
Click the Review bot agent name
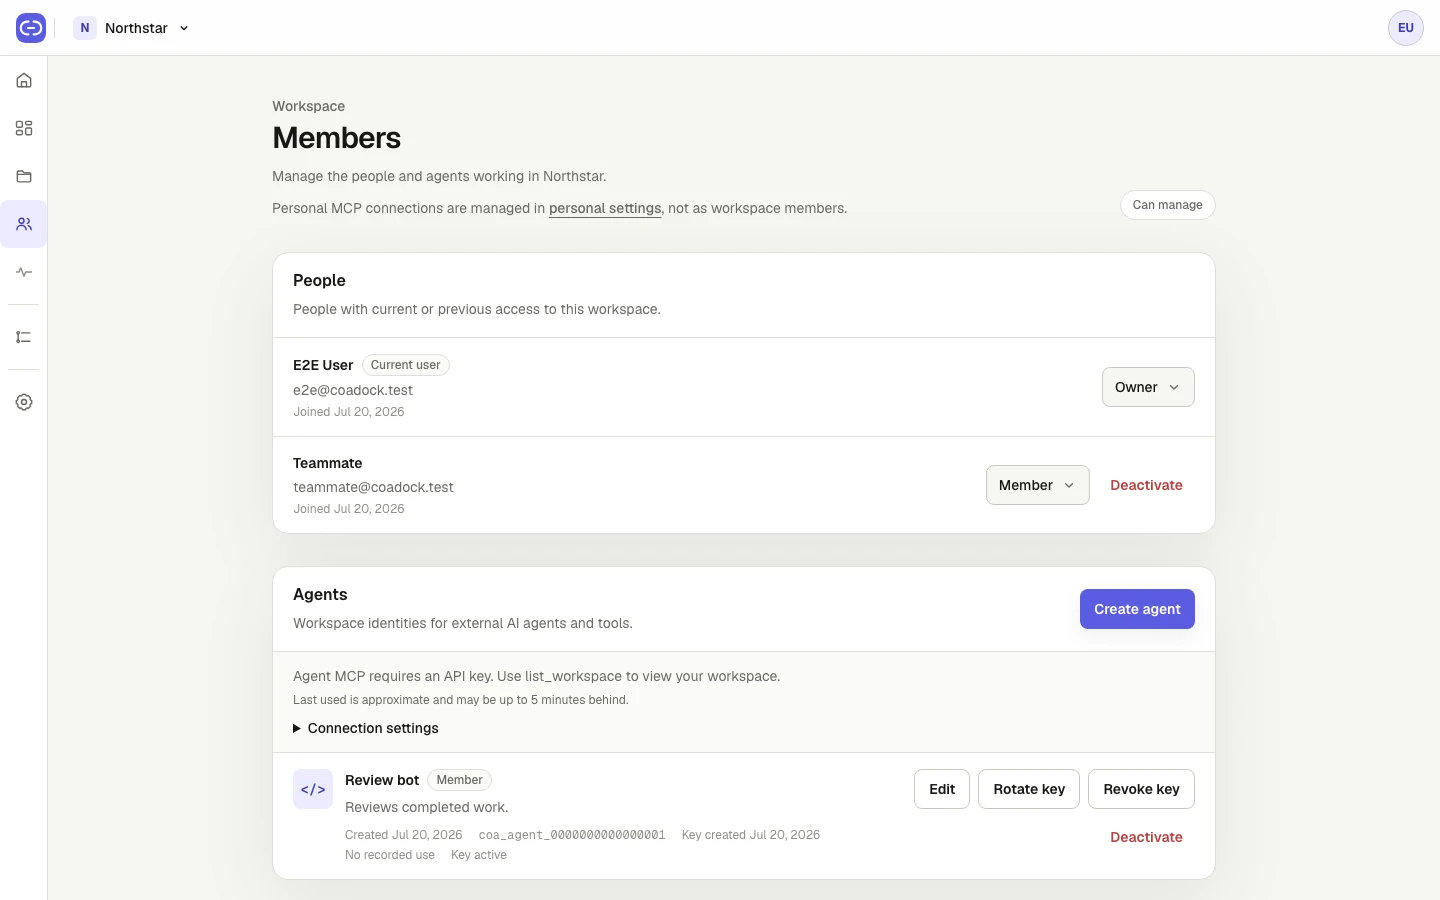[382, 780]
